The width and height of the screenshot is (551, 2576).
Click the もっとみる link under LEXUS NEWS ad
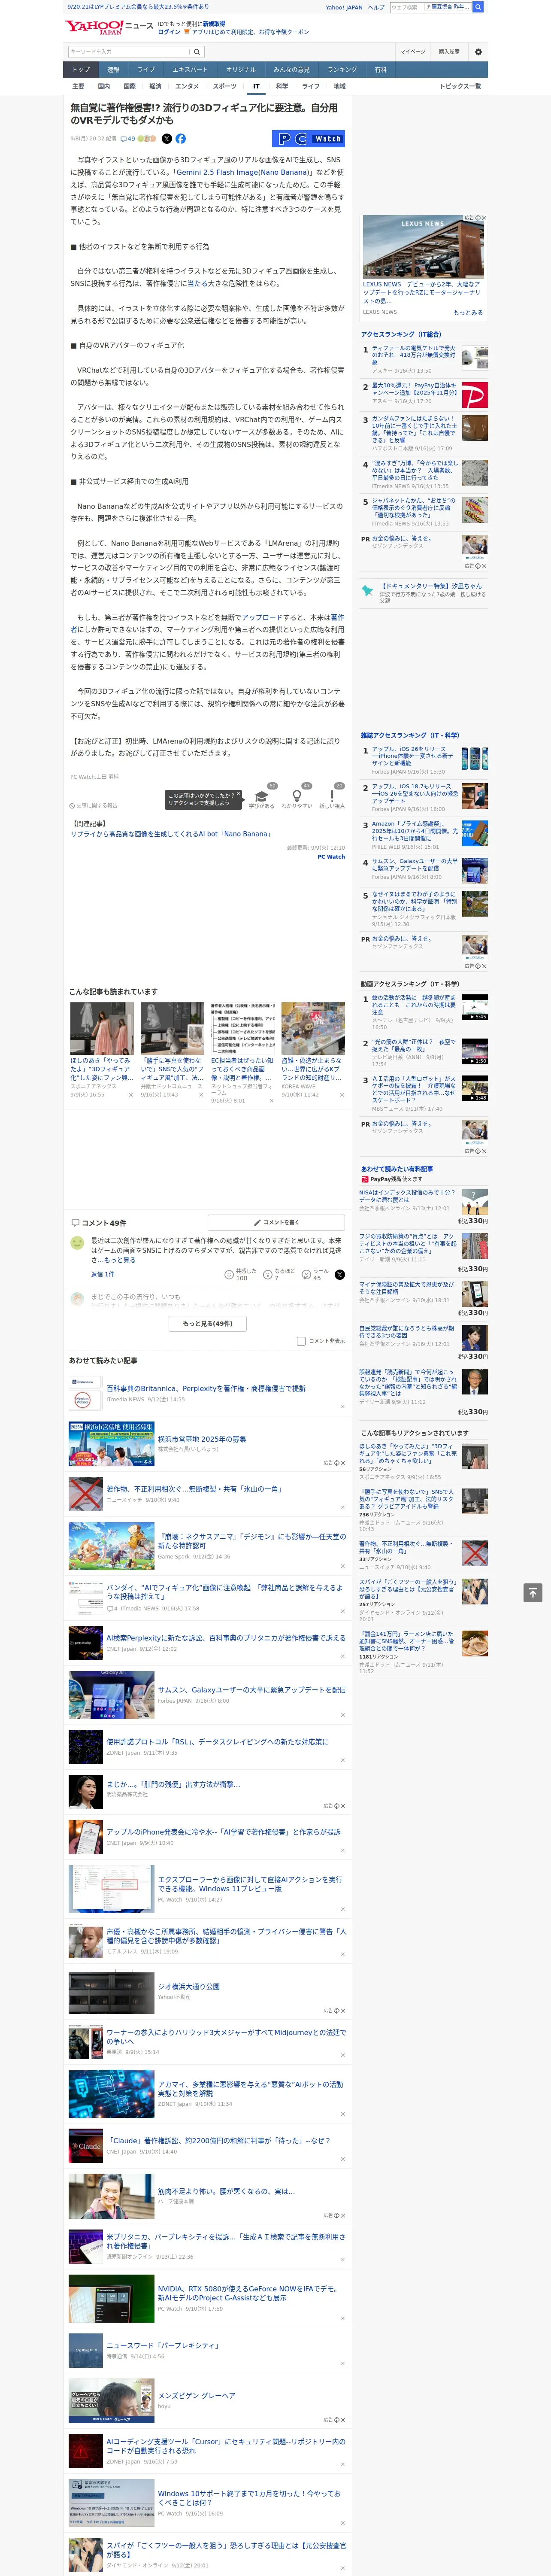[468, 312]
